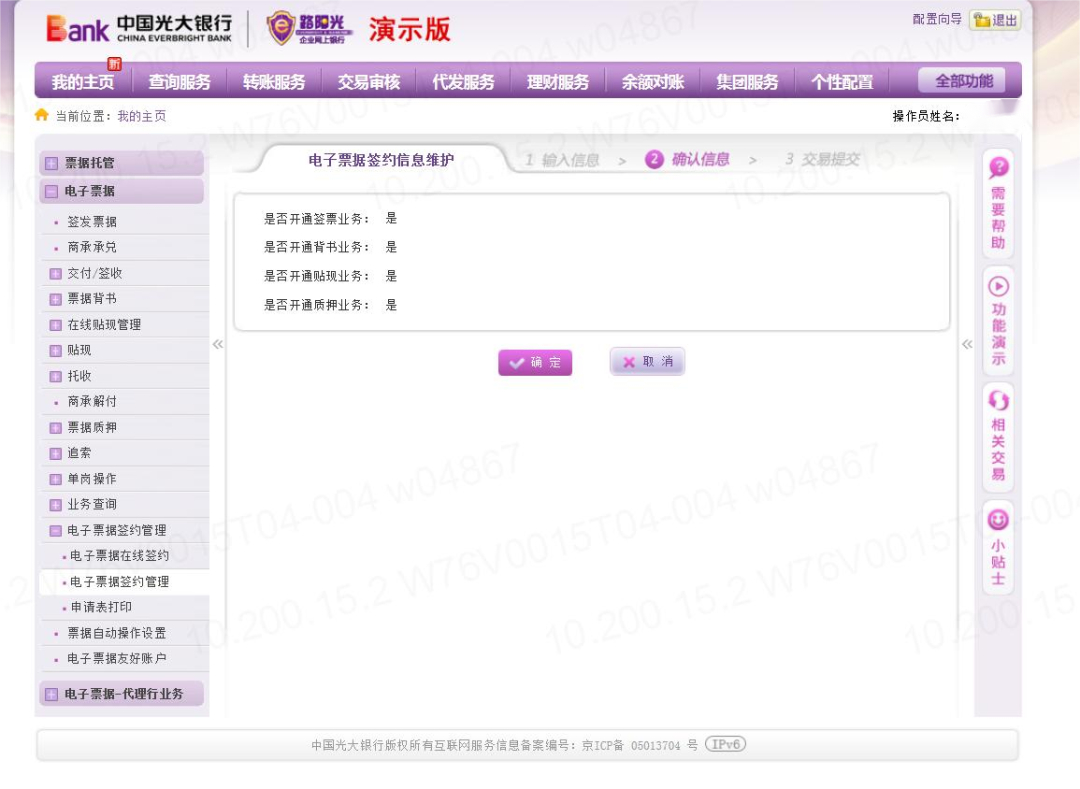Expand the 贴现 tree node
The width and height of the screenshot is (1080, 789).
(x=56, y=350)
